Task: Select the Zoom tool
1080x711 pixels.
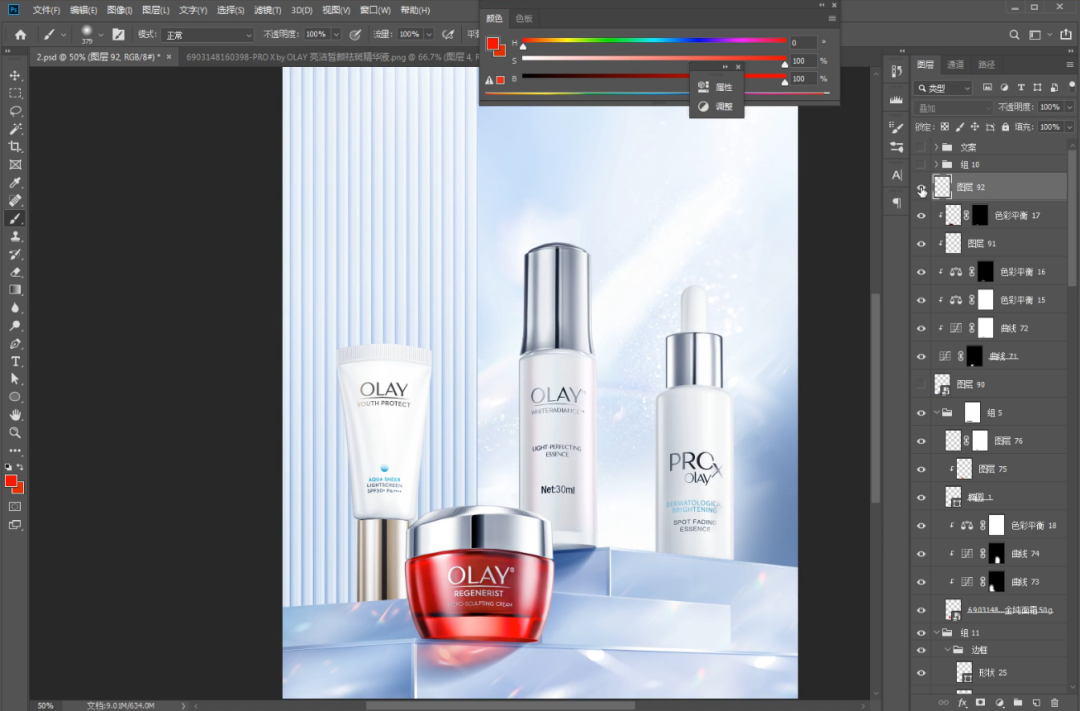Action: [x=15, y=433]
